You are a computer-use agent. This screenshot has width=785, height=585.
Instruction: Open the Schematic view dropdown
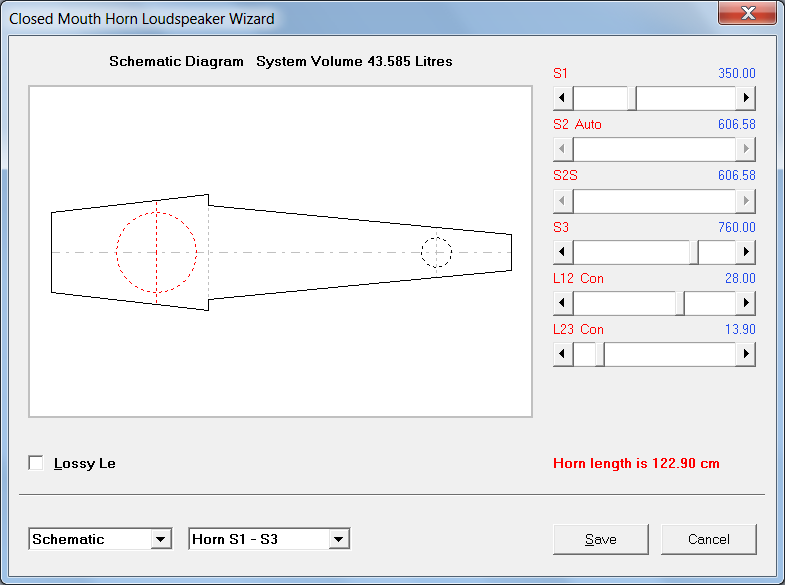tap(160, 539)
